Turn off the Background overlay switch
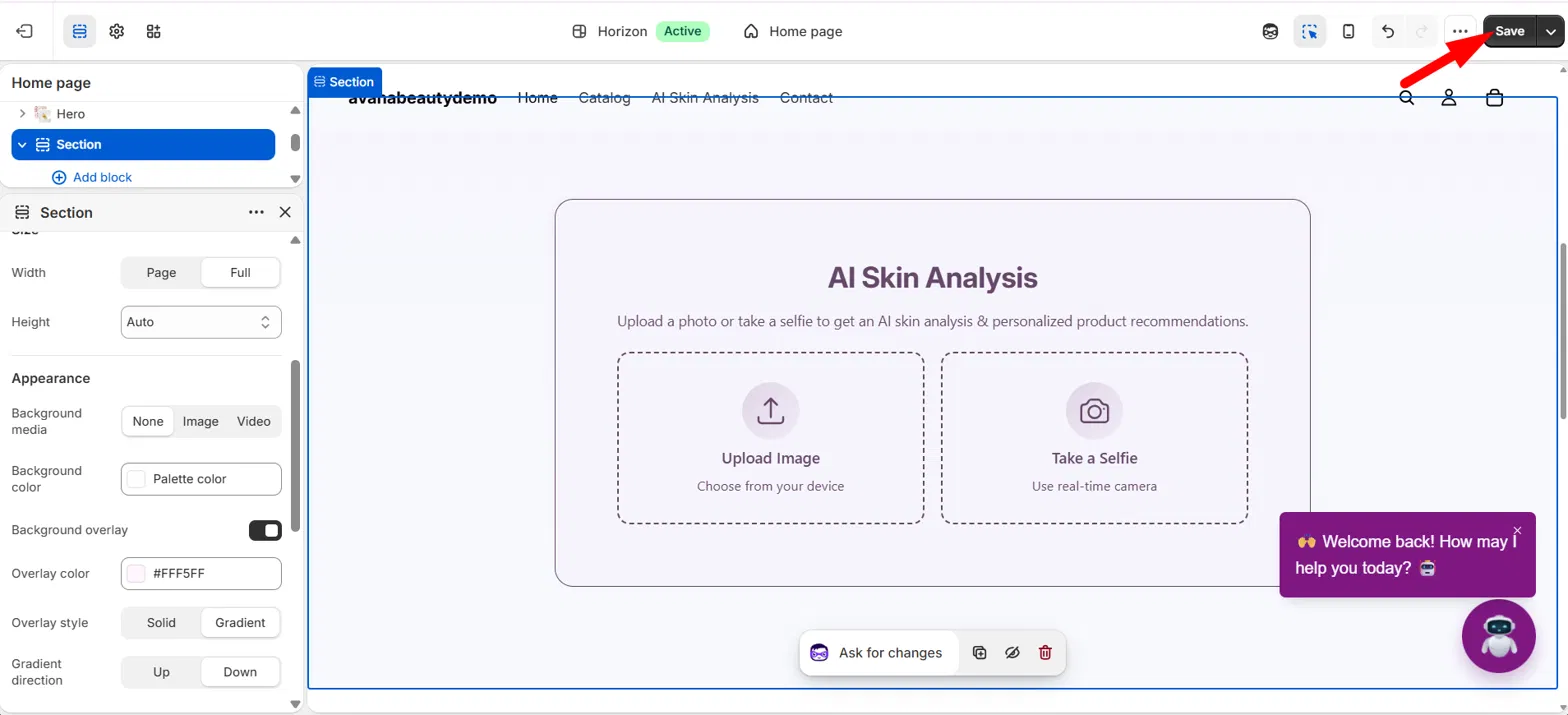The width and height of the screenshot is (1568, 715). (265, 530)
